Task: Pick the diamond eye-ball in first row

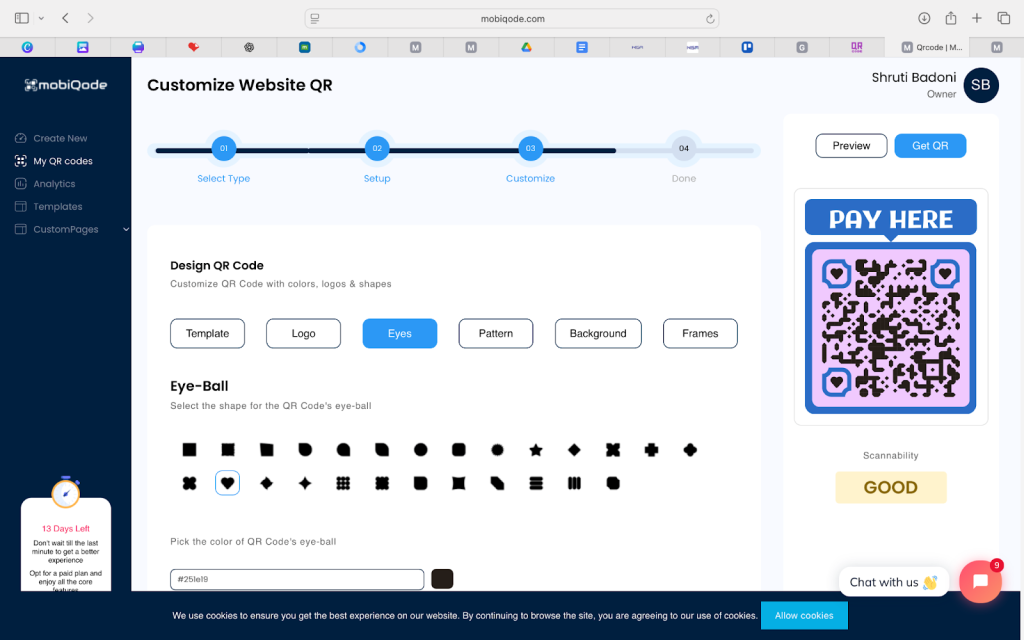Action: 574,450
